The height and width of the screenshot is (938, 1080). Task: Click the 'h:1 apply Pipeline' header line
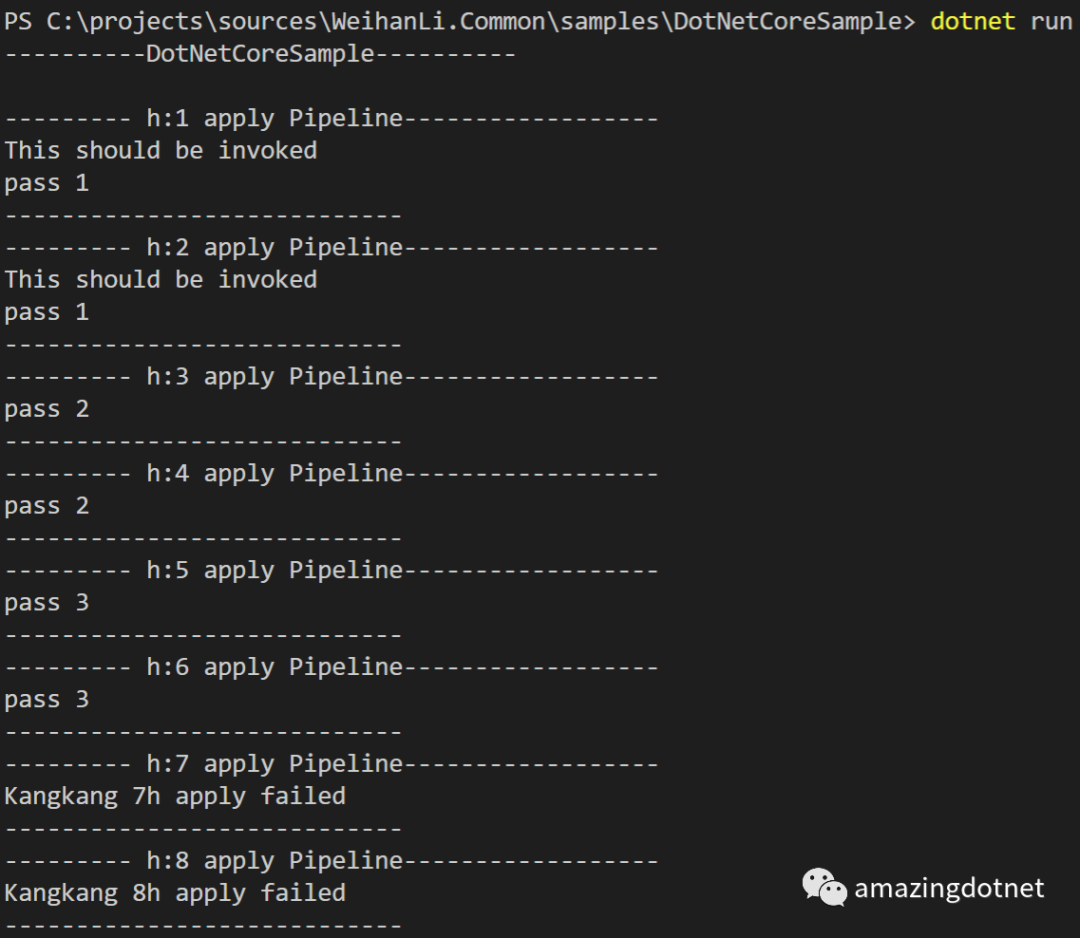[331, 118]
